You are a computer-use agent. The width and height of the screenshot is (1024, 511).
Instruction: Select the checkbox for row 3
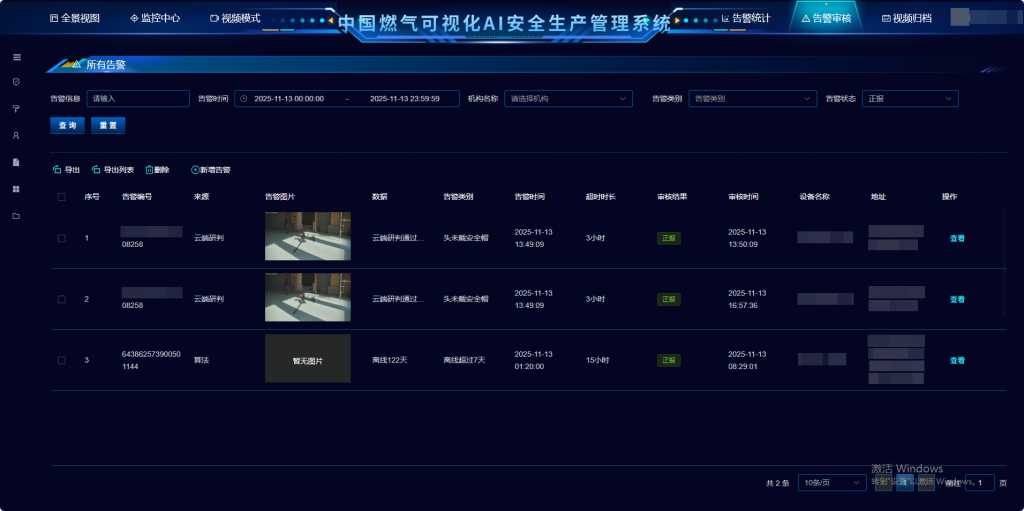[x=61, y=360]
